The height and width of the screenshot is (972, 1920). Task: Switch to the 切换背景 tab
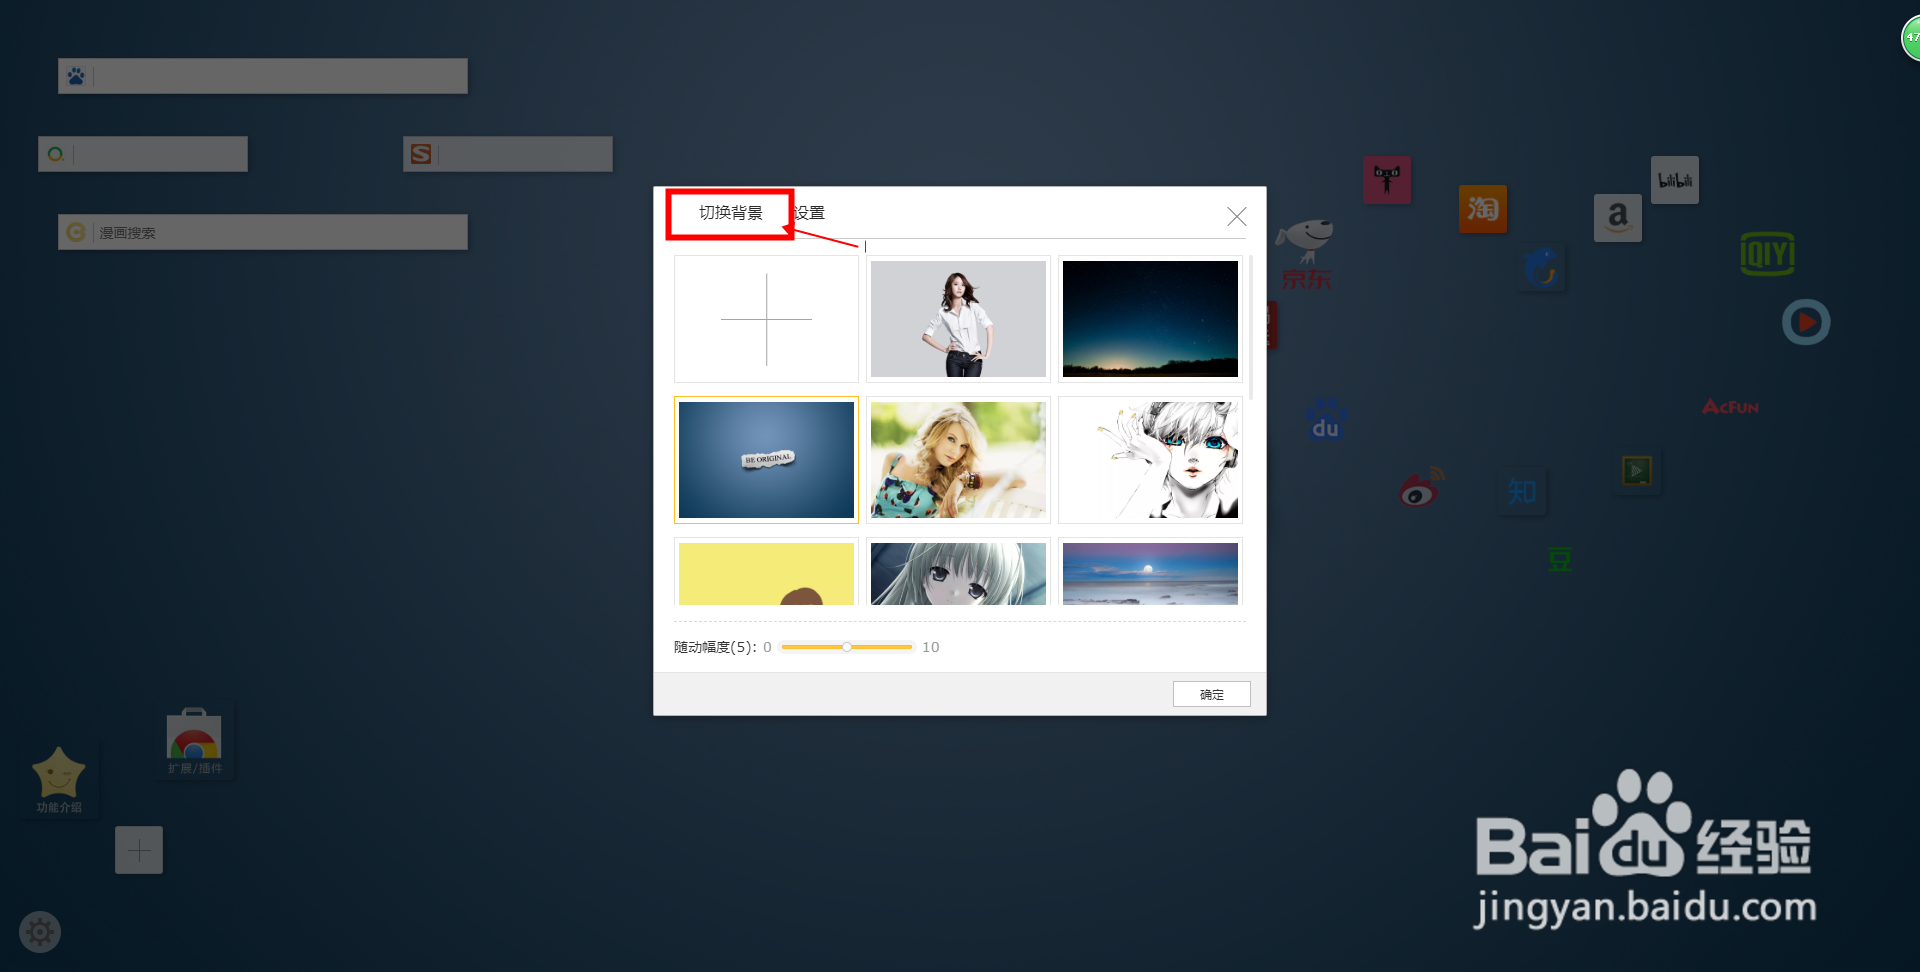(730, 213)
